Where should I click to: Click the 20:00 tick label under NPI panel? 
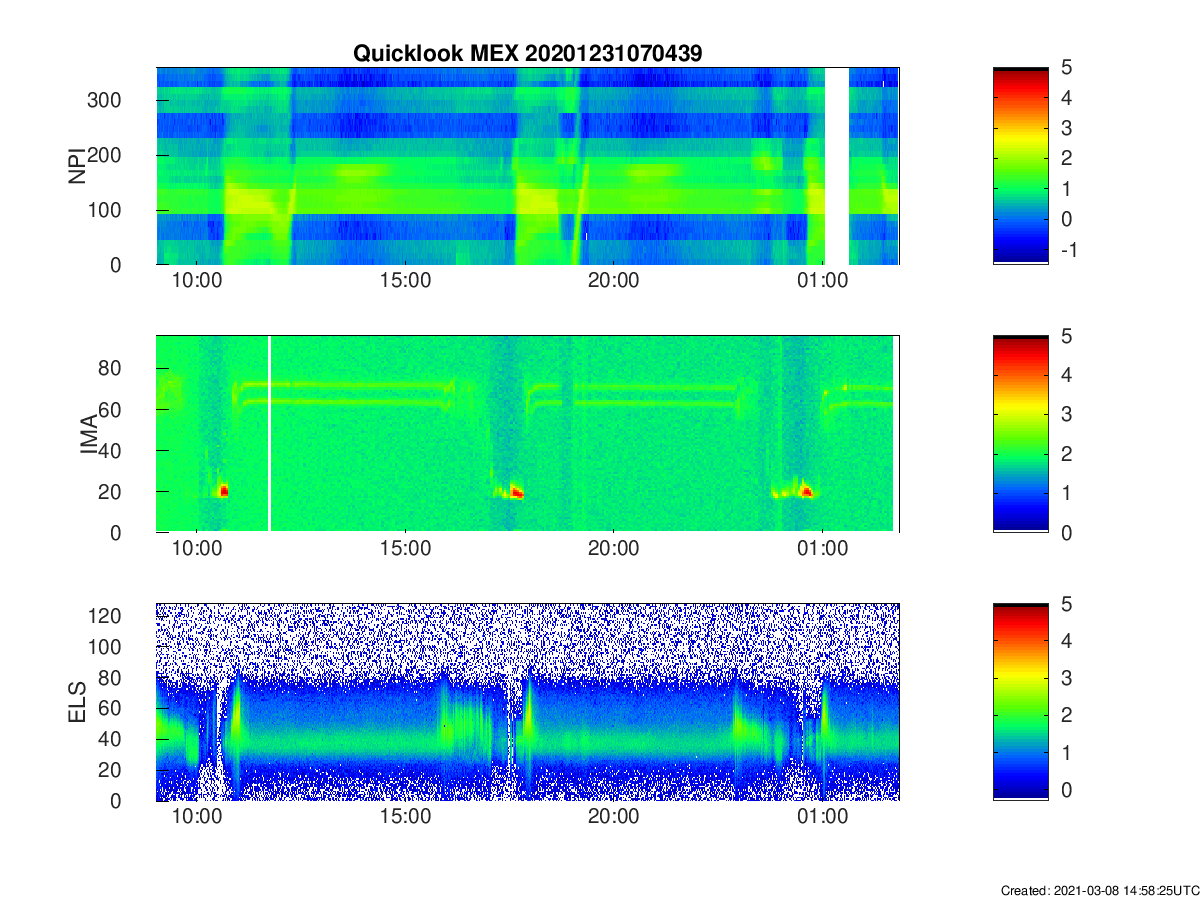pos(613,281)
